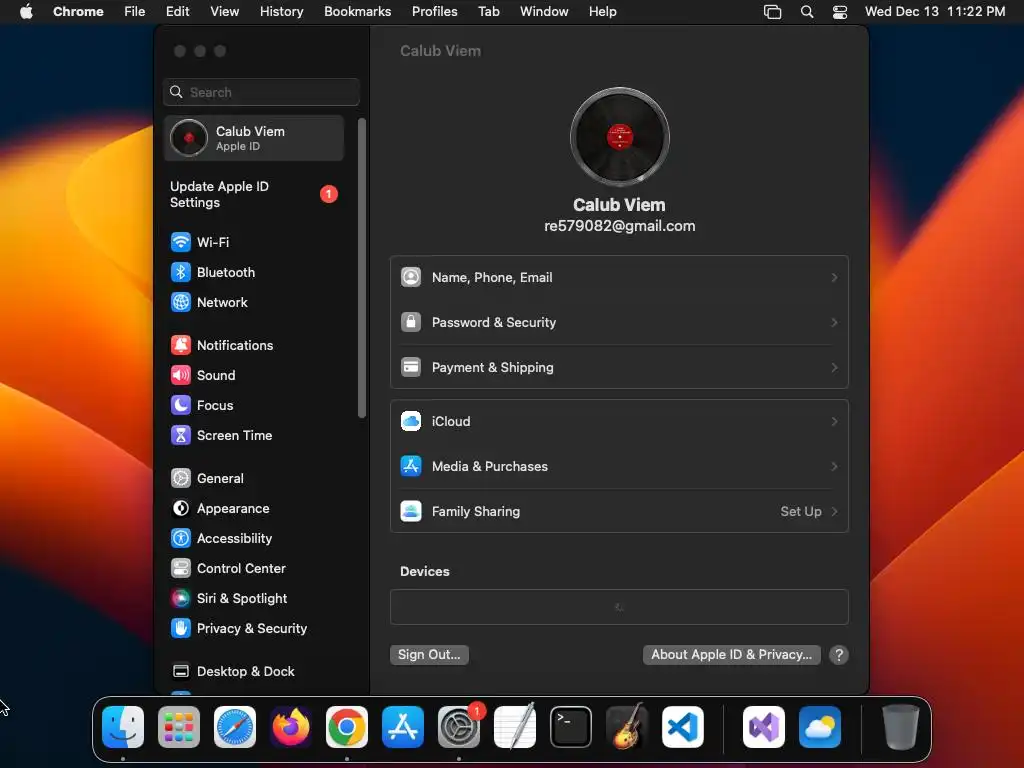Select the Control Center icon
The width and height of the screenshot is (1024, 768).
click(181, 569)
